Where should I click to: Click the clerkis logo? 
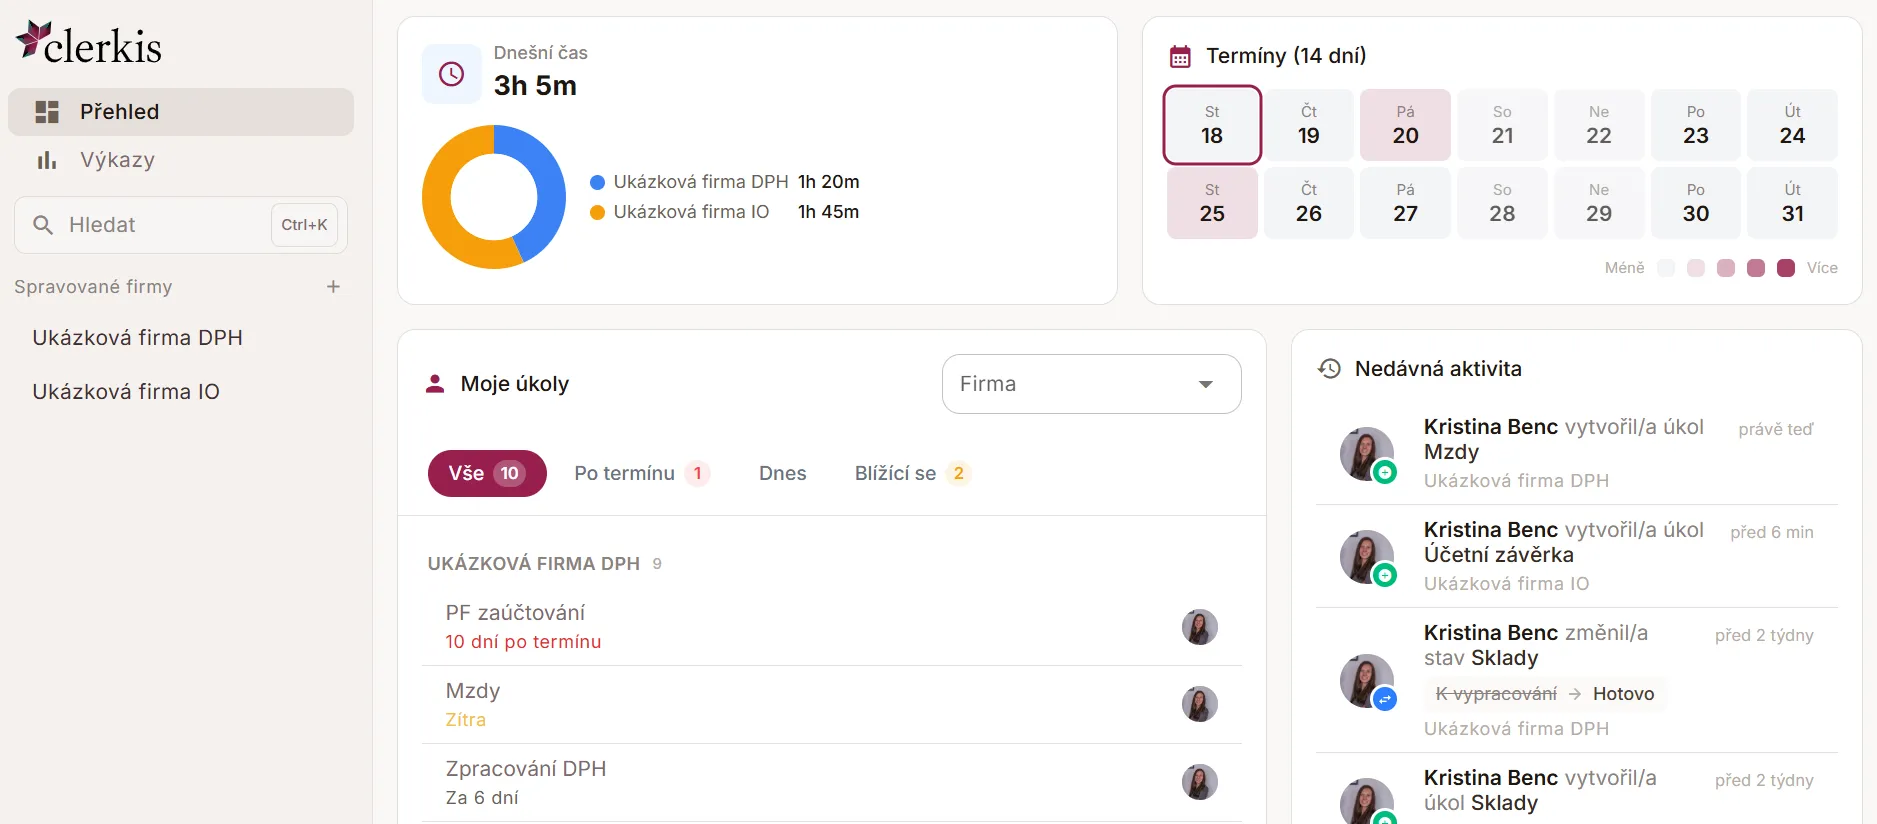pyautogui.click(x=89, y=44)
